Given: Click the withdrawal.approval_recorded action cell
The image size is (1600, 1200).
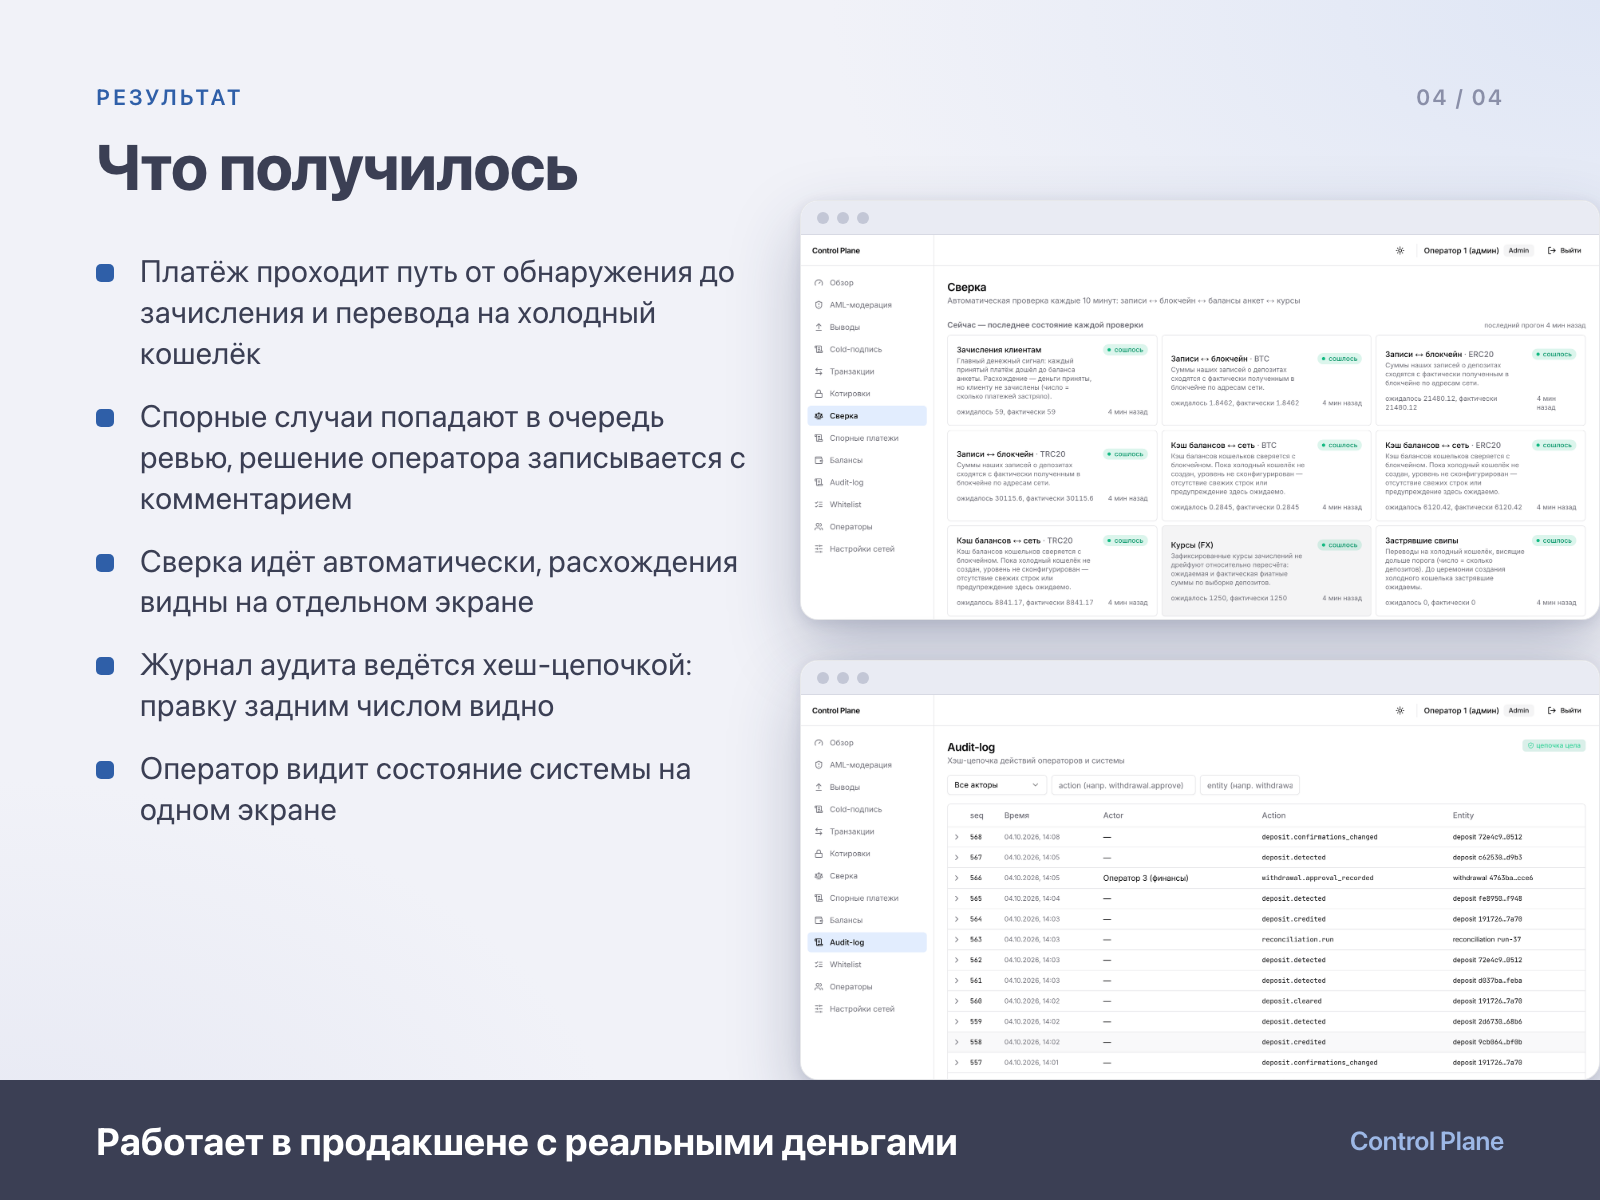Looking at the screenshot, I should click(1317, 878).
